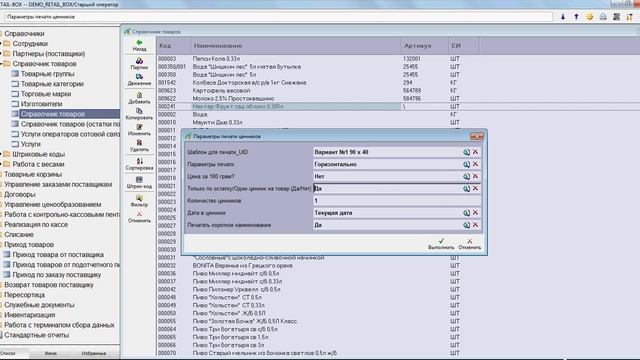This screenshot has width=640, height=360.
Task: Click the down arrow icon in top toolbar
Action: coord(563,17)
